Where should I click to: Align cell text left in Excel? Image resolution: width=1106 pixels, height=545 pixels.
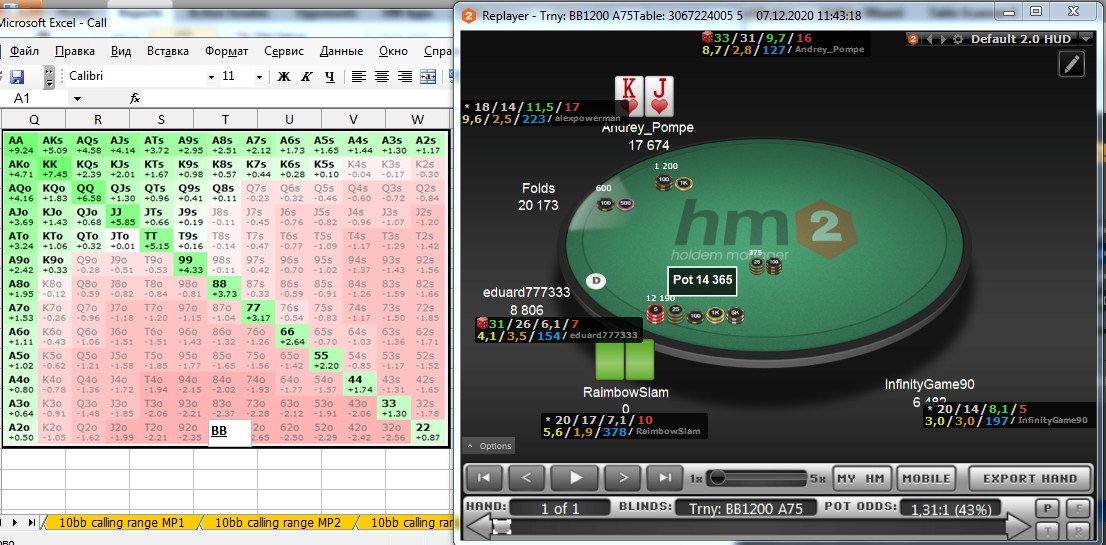tap(359, 77)
